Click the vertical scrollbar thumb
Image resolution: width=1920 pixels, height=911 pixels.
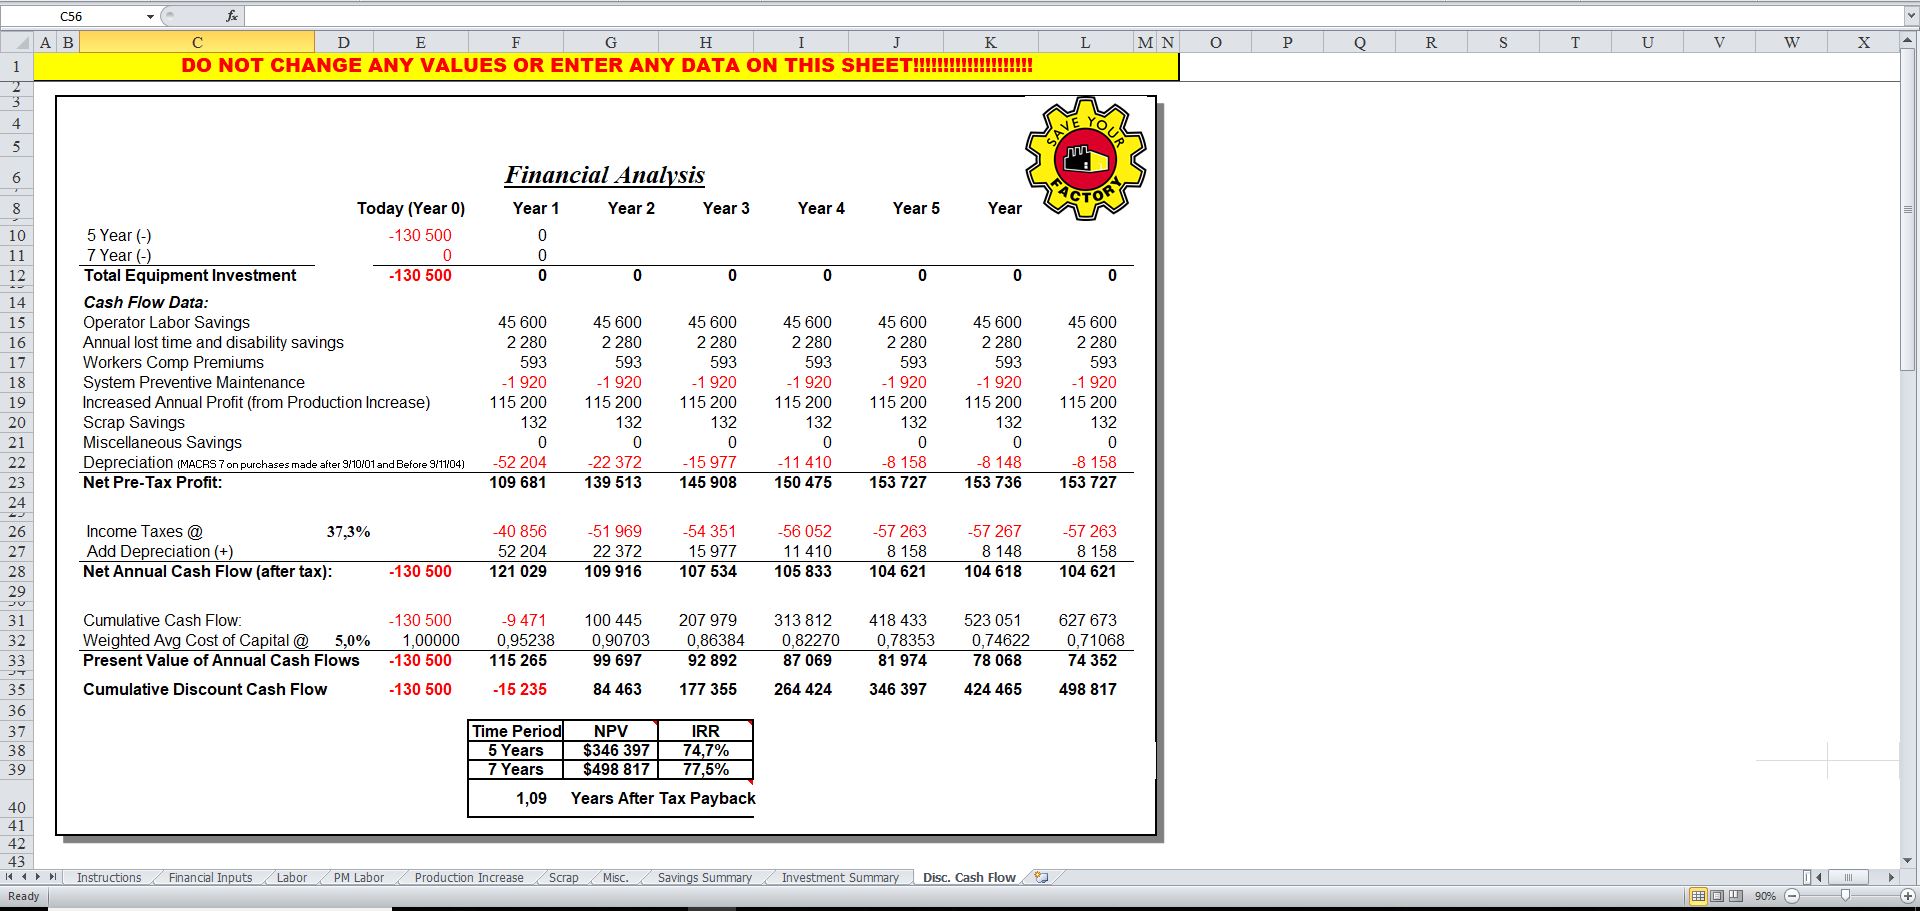(x=1909, y=210)
